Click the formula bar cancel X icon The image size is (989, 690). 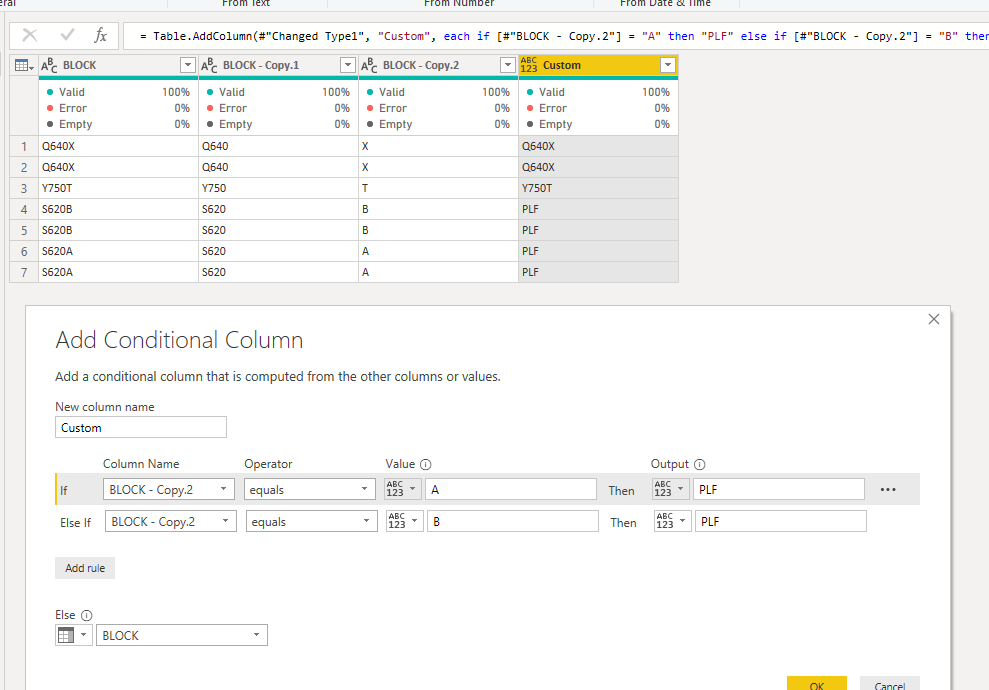tap(30, 35)
